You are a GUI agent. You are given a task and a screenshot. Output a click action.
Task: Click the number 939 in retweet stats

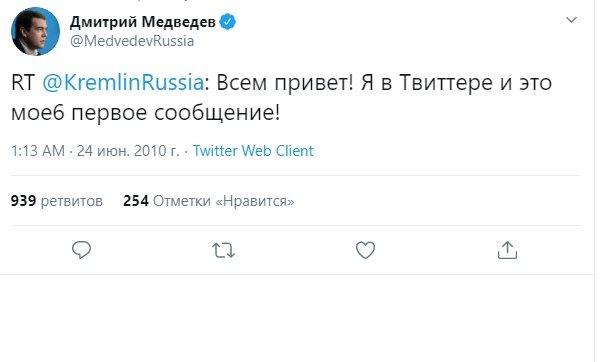(24, 201)
